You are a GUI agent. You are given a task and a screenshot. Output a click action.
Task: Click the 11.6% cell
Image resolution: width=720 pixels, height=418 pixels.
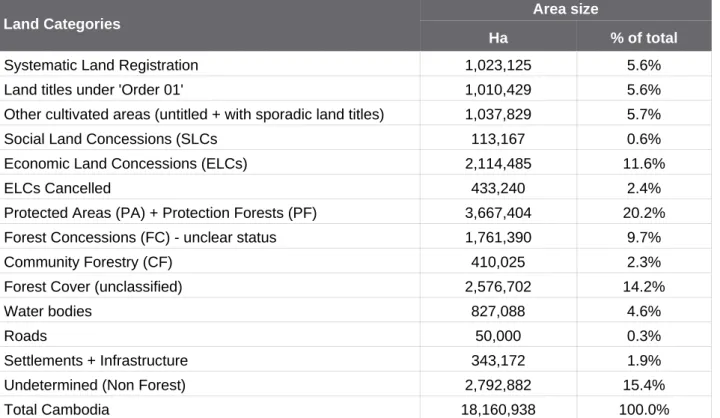pyautogui.click(x=644, y=164)
